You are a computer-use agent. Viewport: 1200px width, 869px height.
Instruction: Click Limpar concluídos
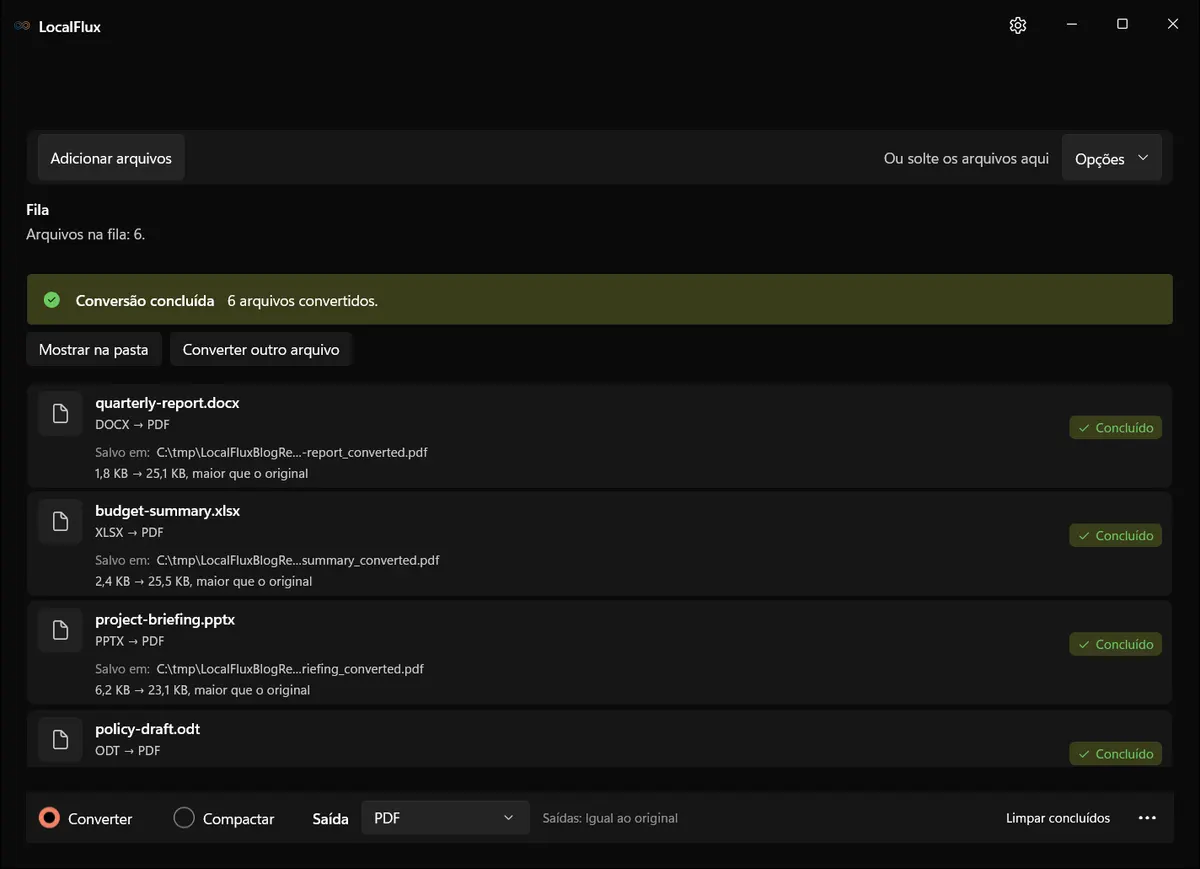(1058, 818)
